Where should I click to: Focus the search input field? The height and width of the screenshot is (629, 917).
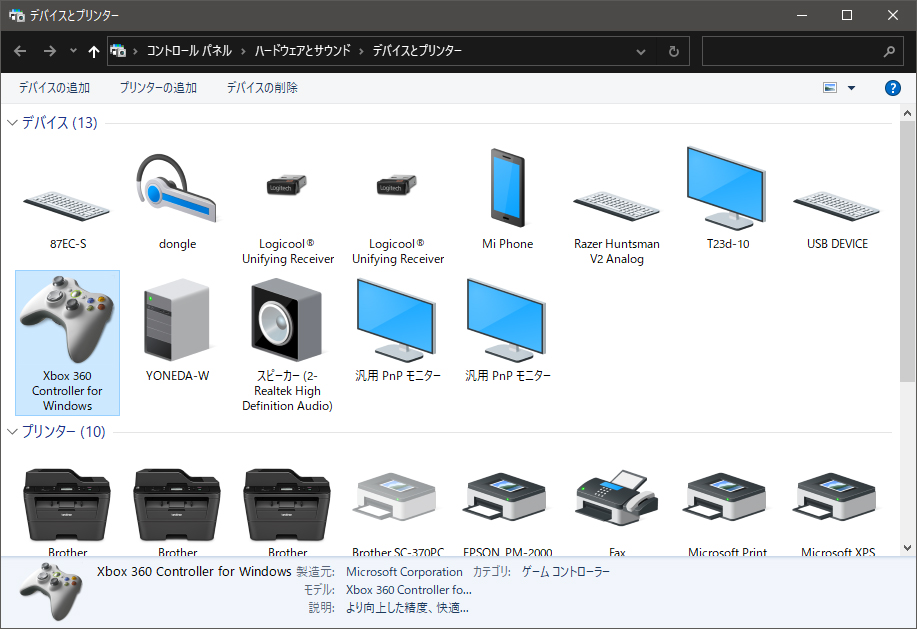pos(792,51)
